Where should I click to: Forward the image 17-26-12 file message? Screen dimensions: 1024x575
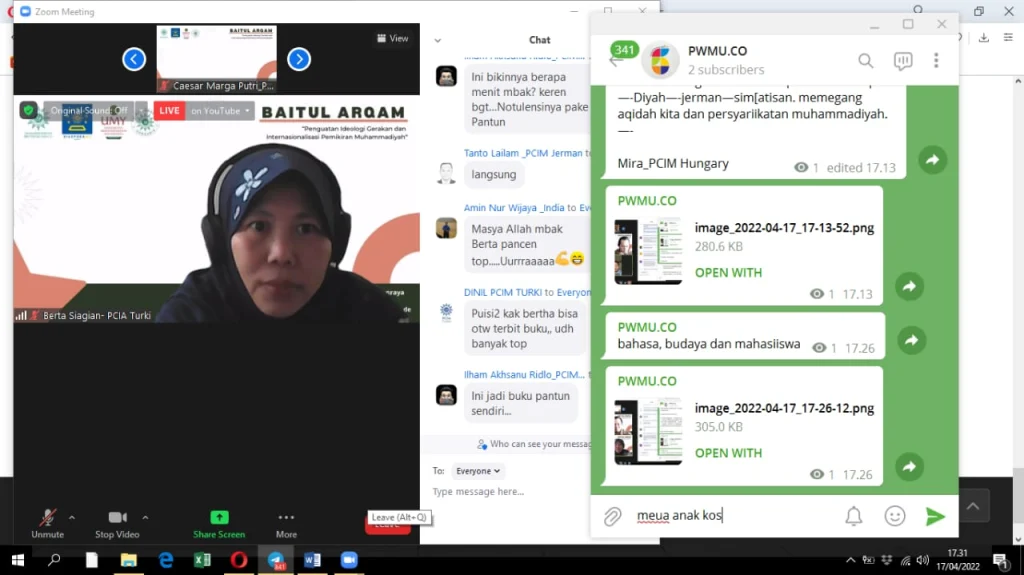point(909,467)
